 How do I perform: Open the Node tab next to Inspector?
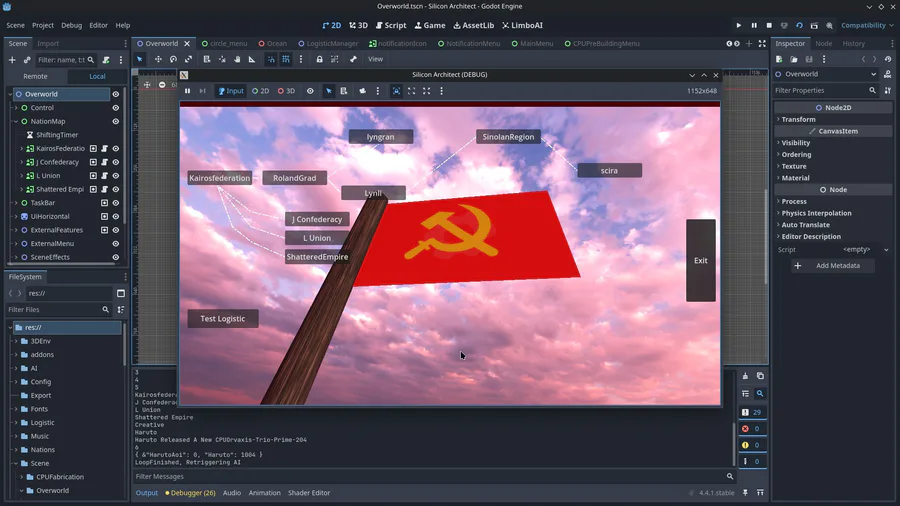823,44
